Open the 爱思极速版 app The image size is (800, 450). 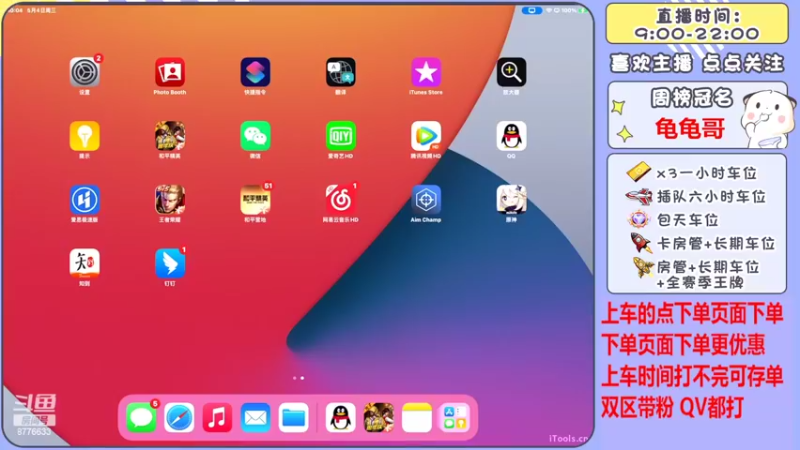point(85,199)
